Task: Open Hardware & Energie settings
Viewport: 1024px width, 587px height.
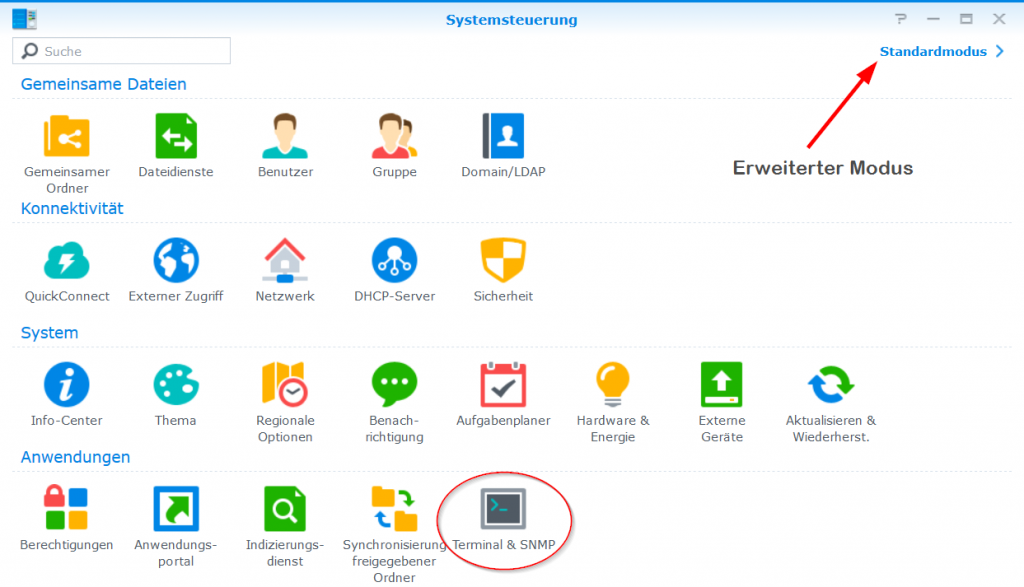Action: (x=612, y=385)
